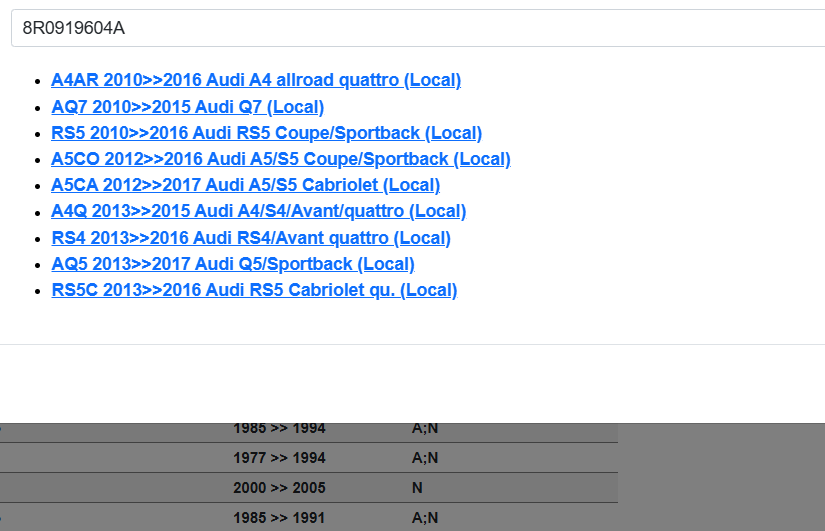Screen dimensions: 825x531
Task: Select RS4 Audi RS4/Avant quattro link
Action: click(x=250, y=238)
